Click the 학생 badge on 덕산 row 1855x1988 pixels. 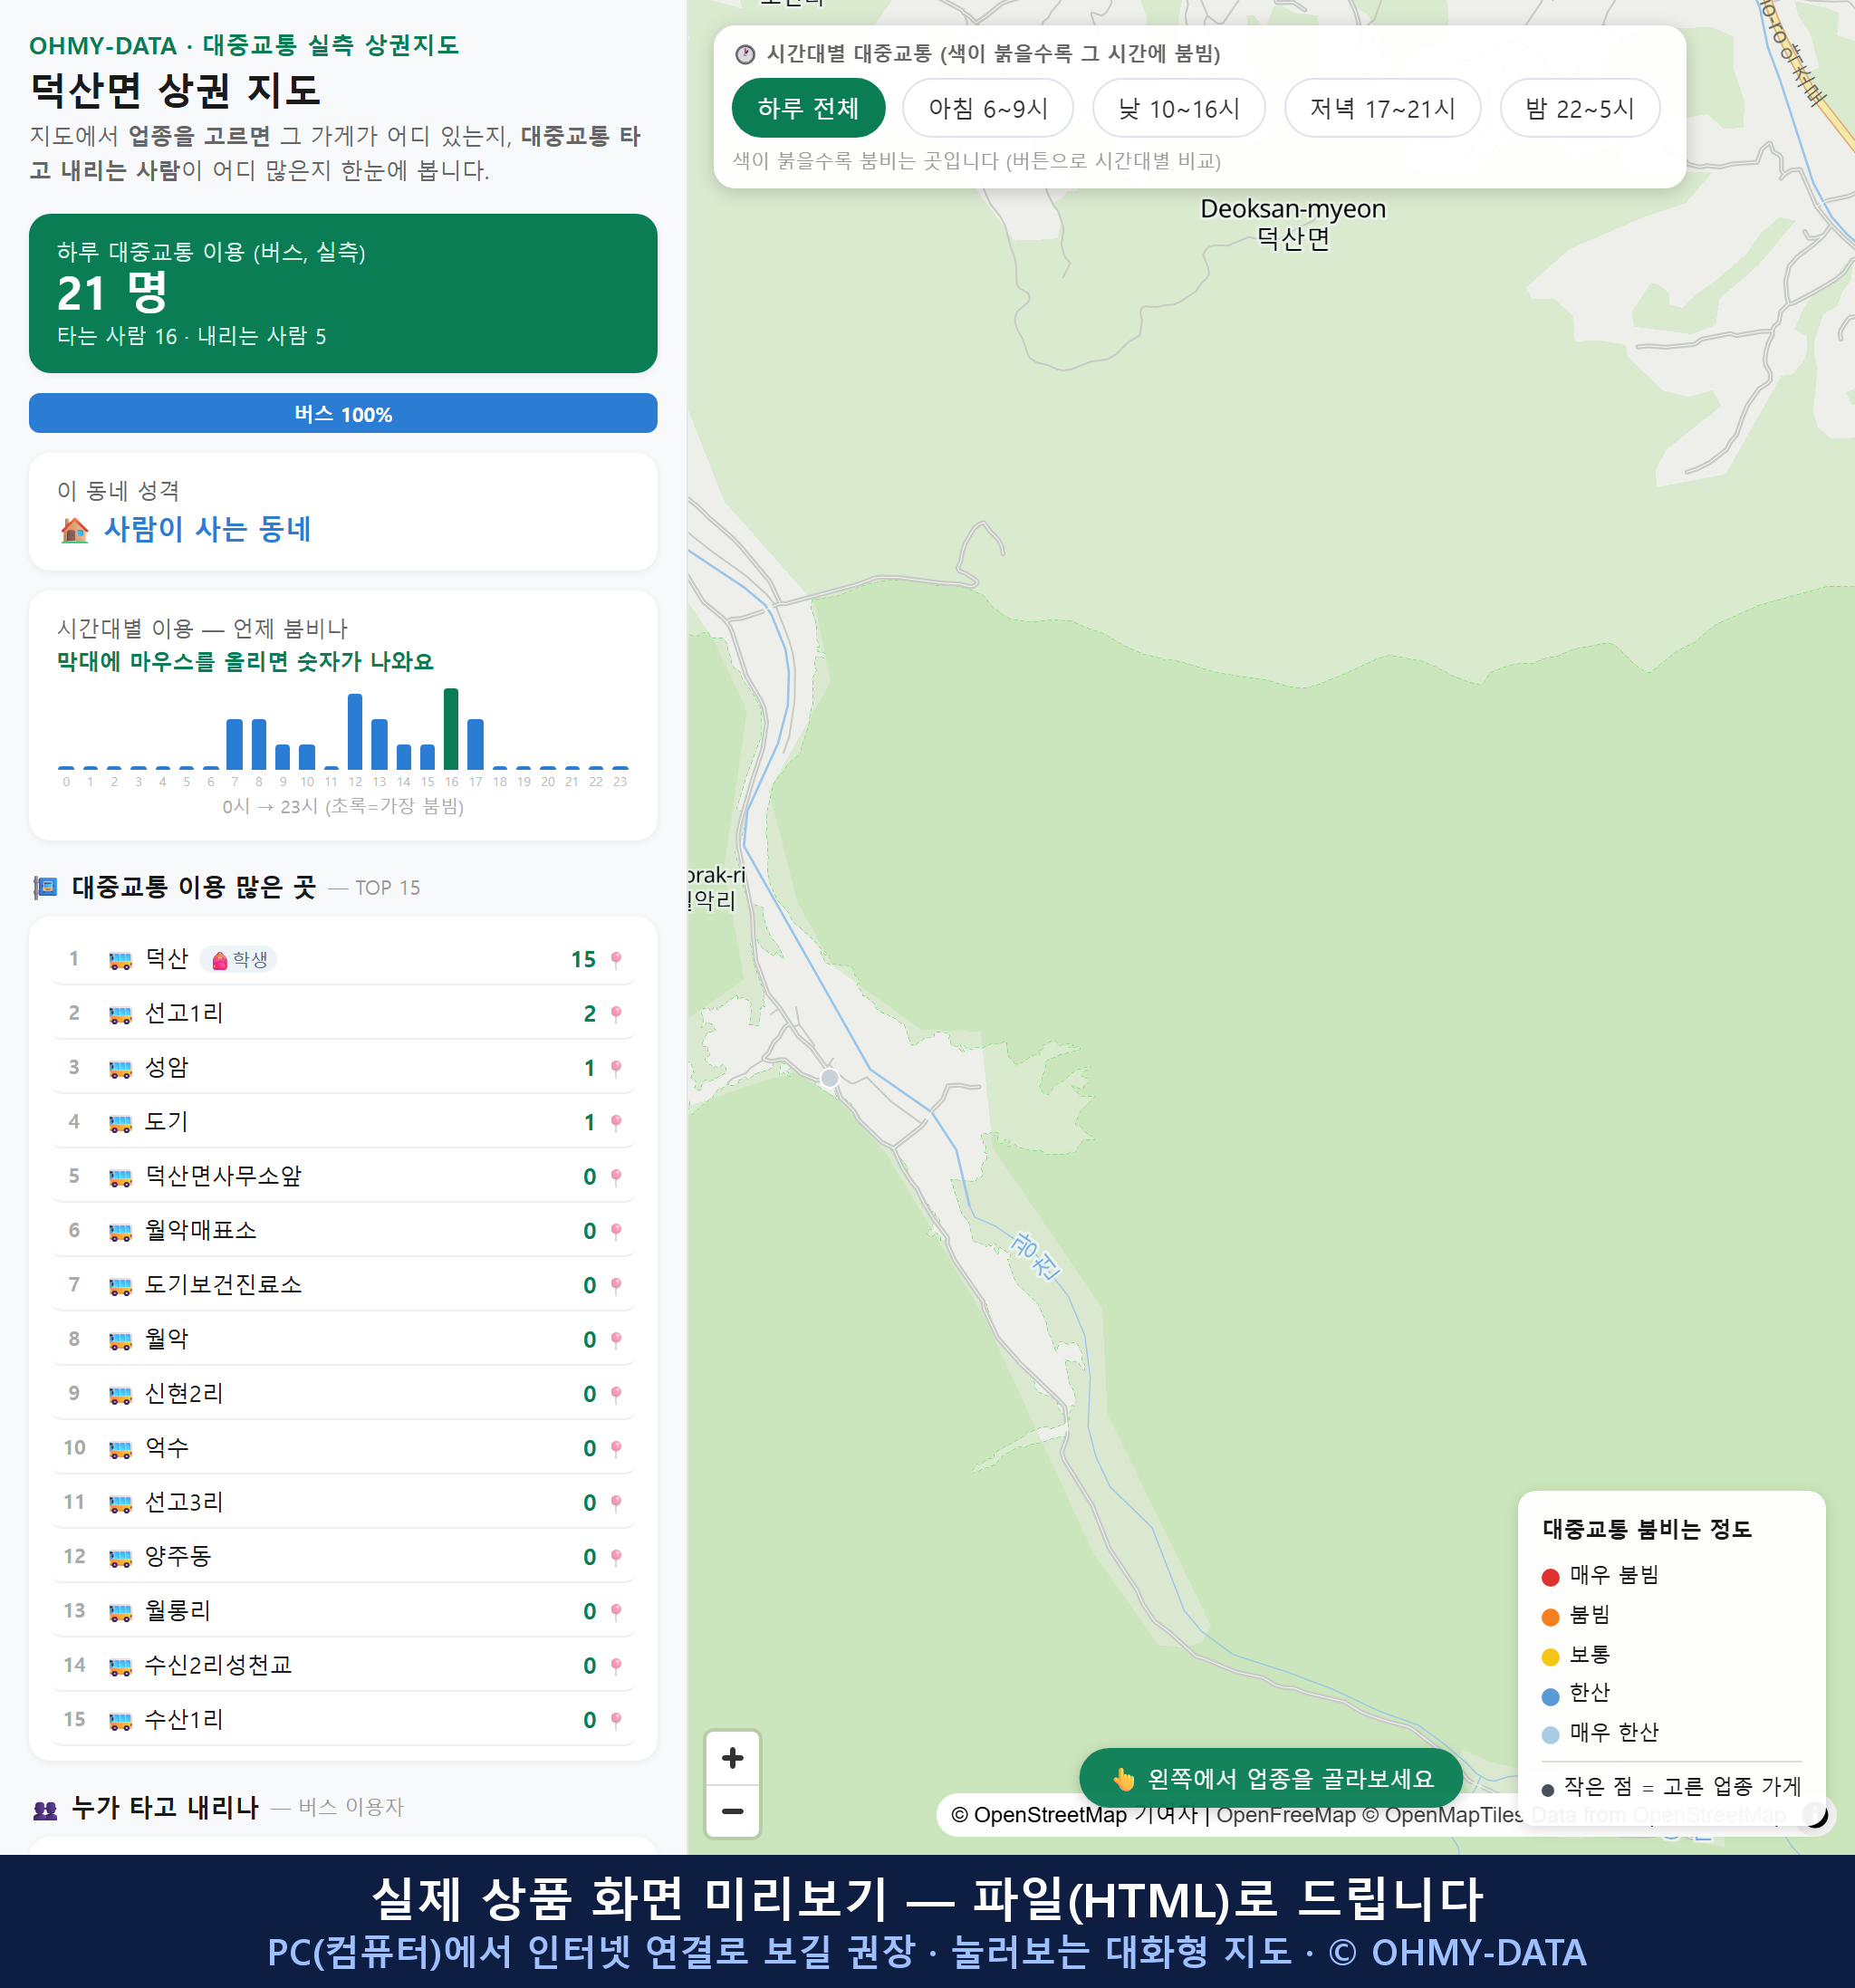[239, 960]
